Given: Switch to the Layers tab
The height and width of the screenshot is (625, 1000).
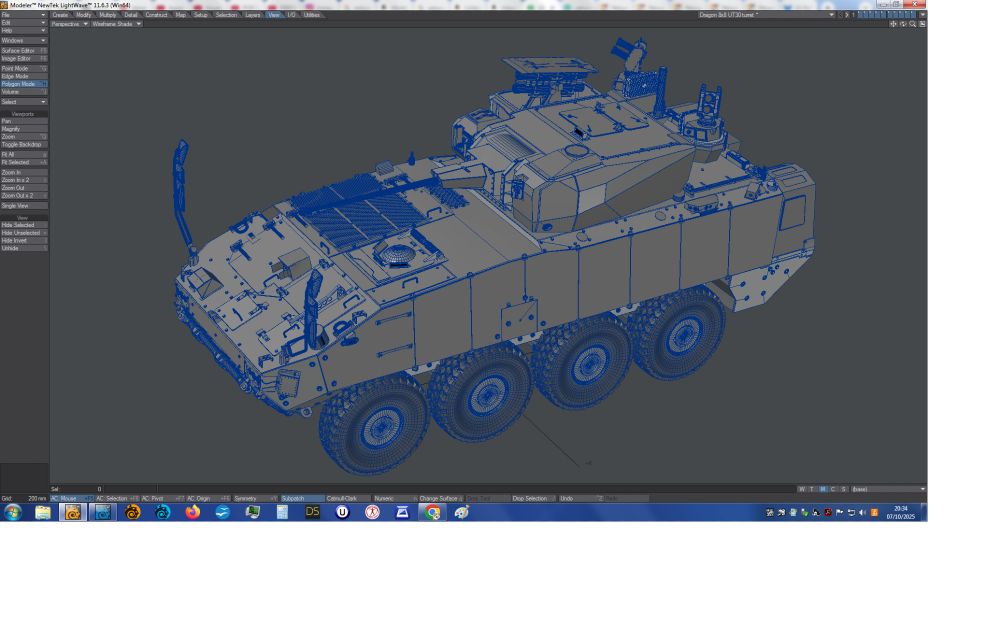Looking at the screenshot, I should point(253,15).
